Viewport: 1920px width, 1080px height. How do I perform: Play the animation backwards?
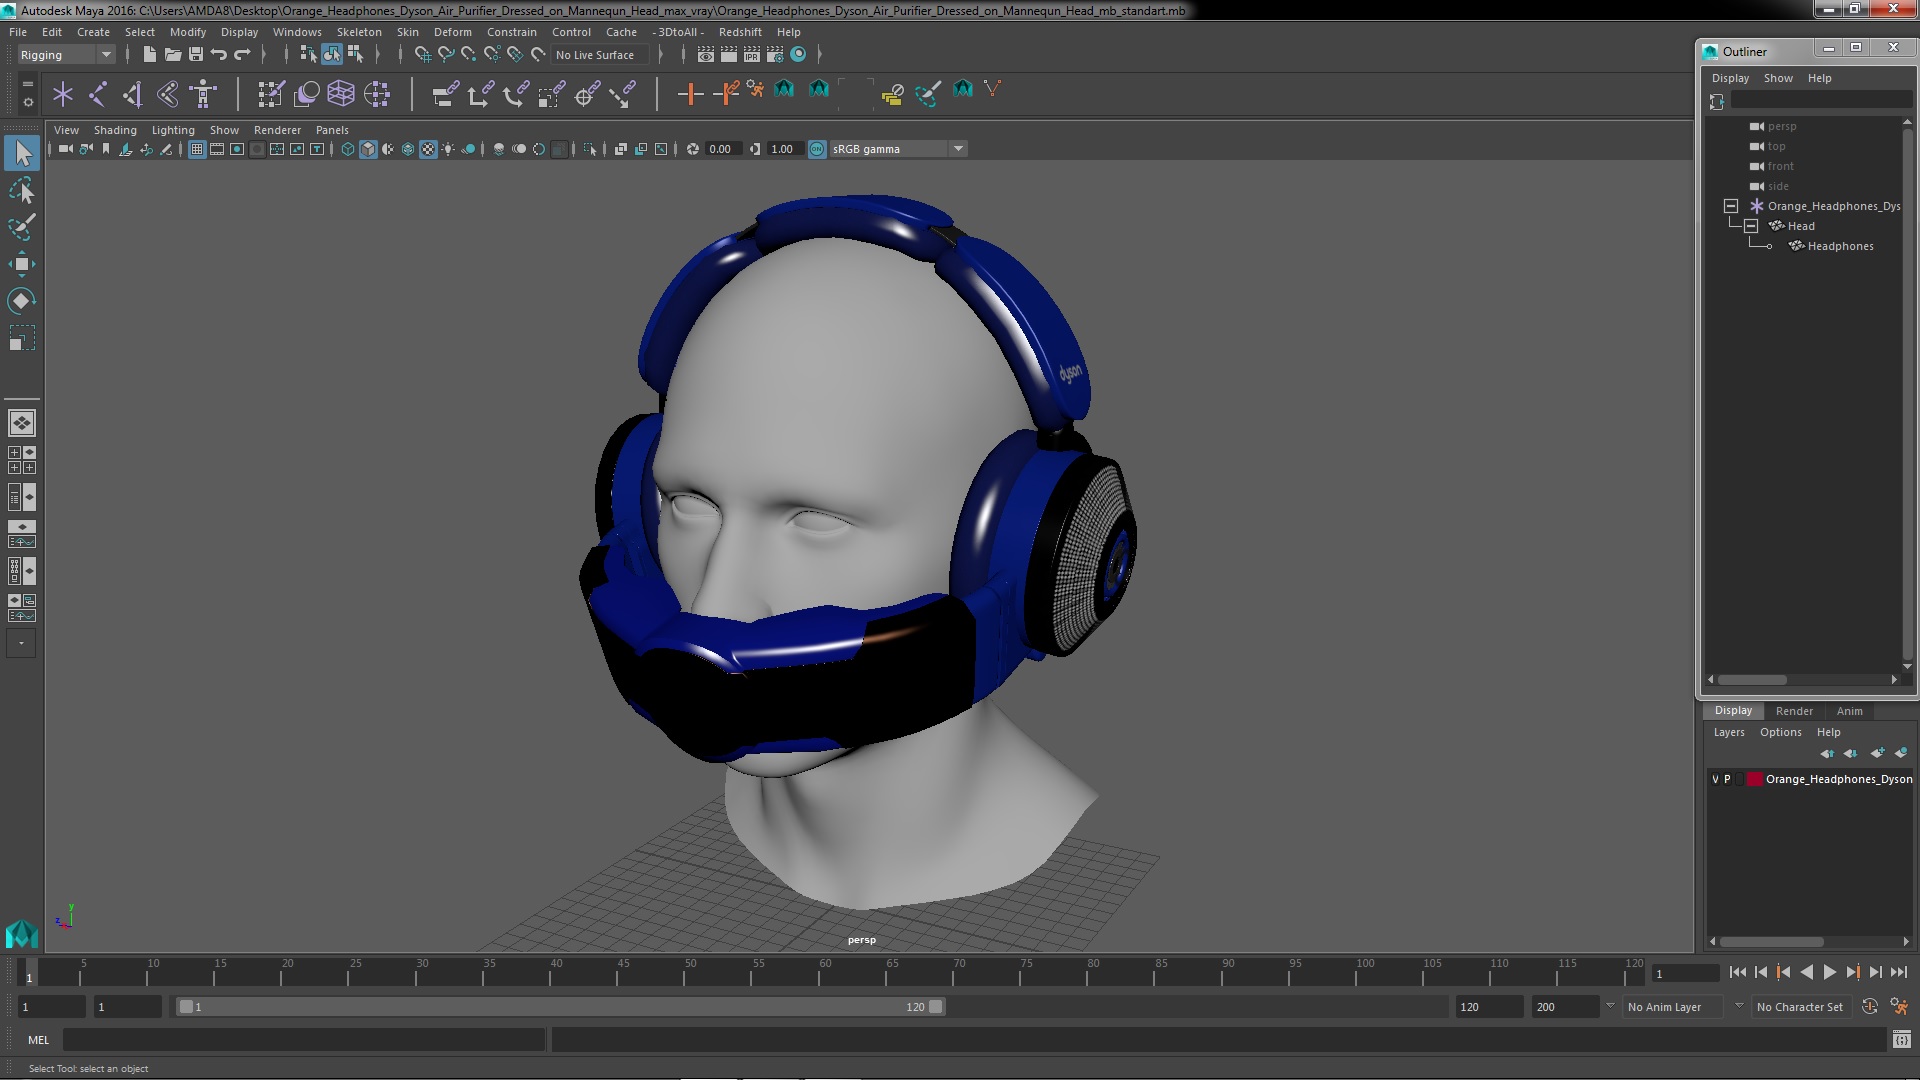[1806, 972]
